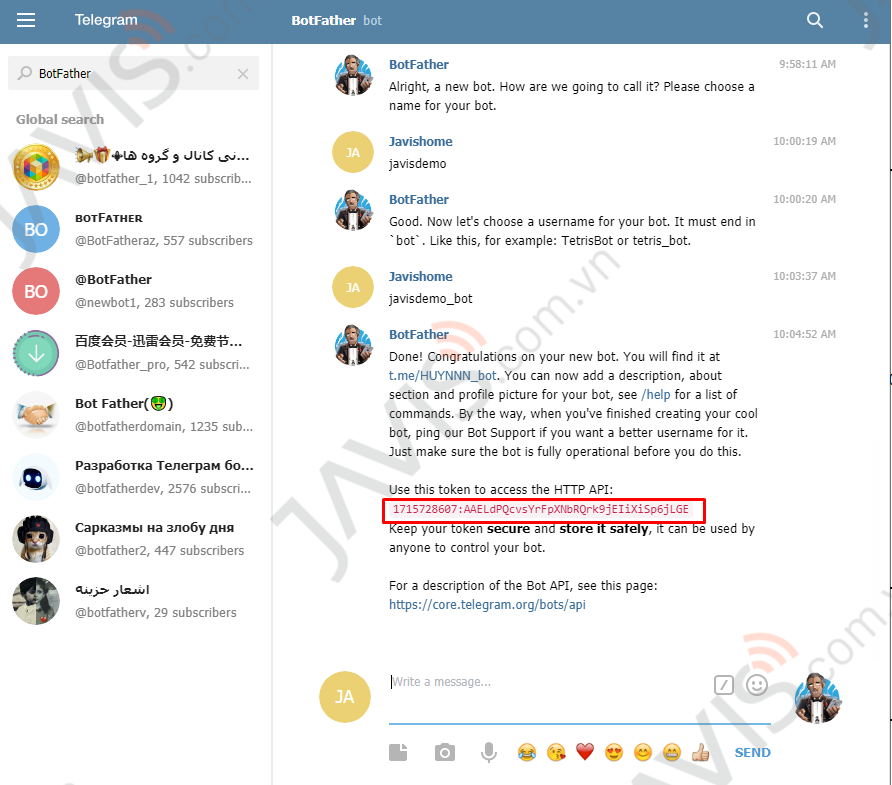Record a voice message with microphone icon
This screenshot has height=785, width=892.
click(x=488, y=753)
